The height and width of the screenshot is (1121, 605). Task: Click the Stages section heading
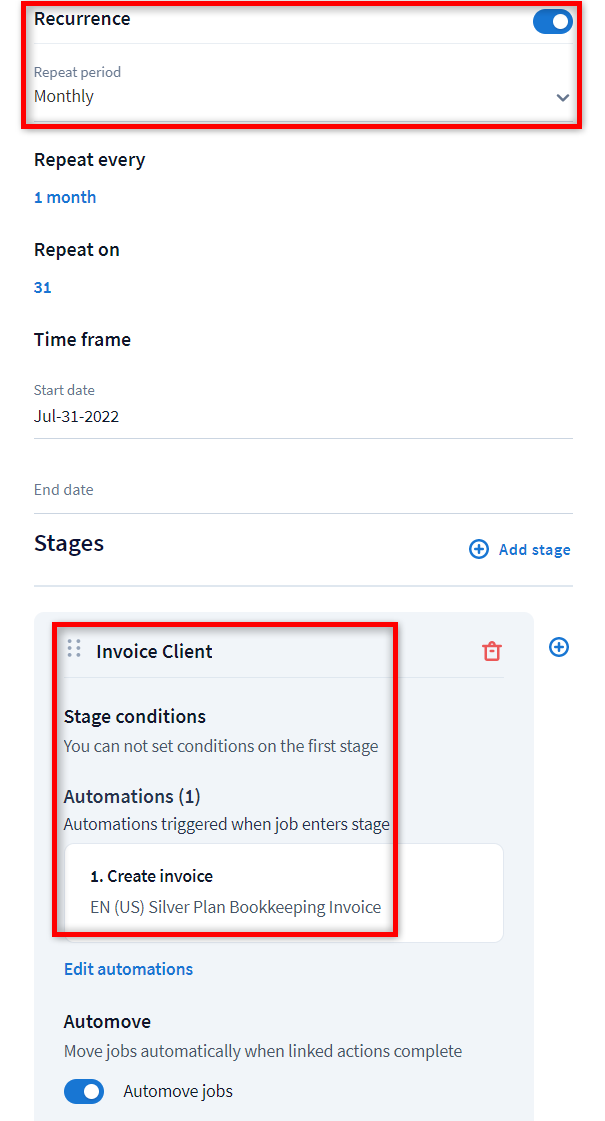69,543
